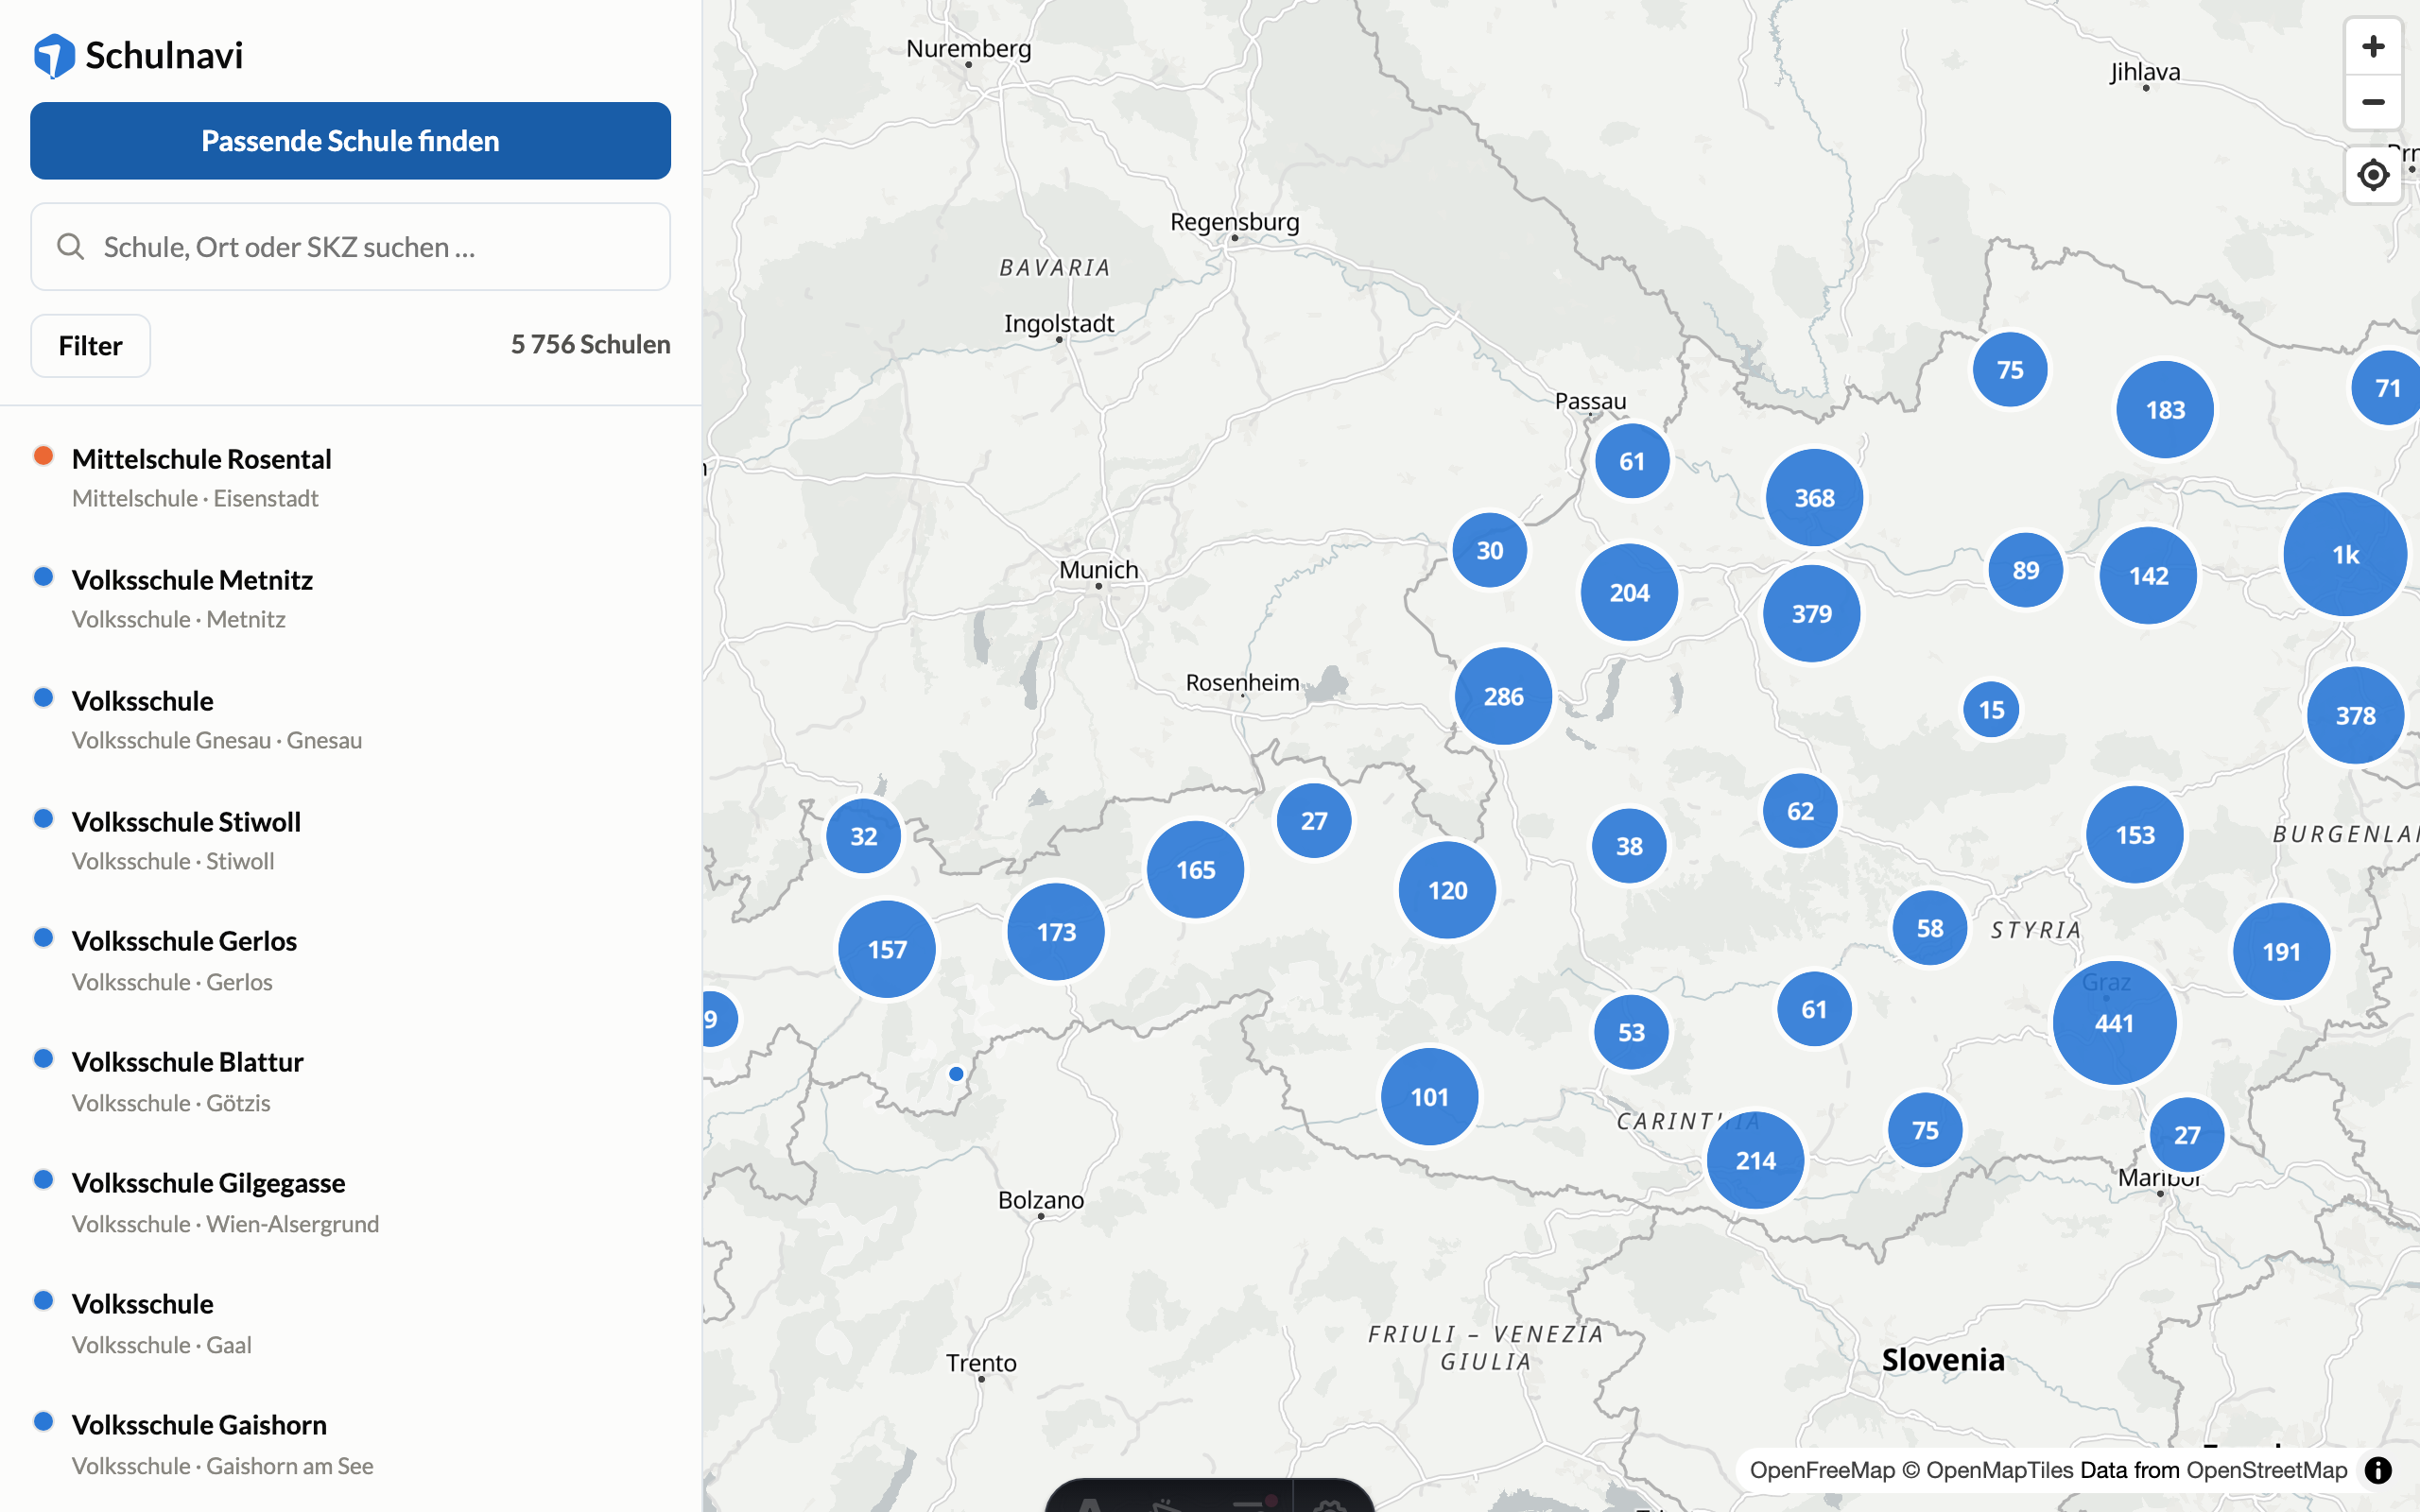Expand the 32 school cluster
2420x1512 pixels.
point(863,837)
